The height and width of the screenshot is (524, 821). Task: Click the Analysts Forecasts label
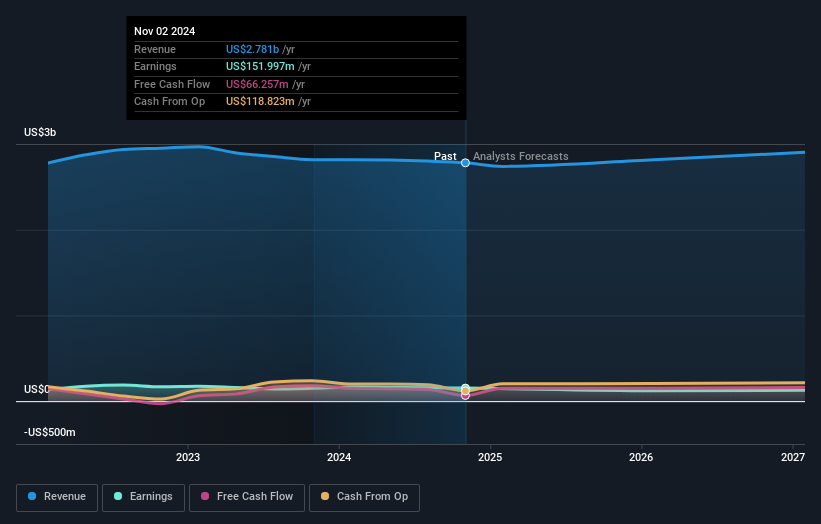tap(520, 156)
